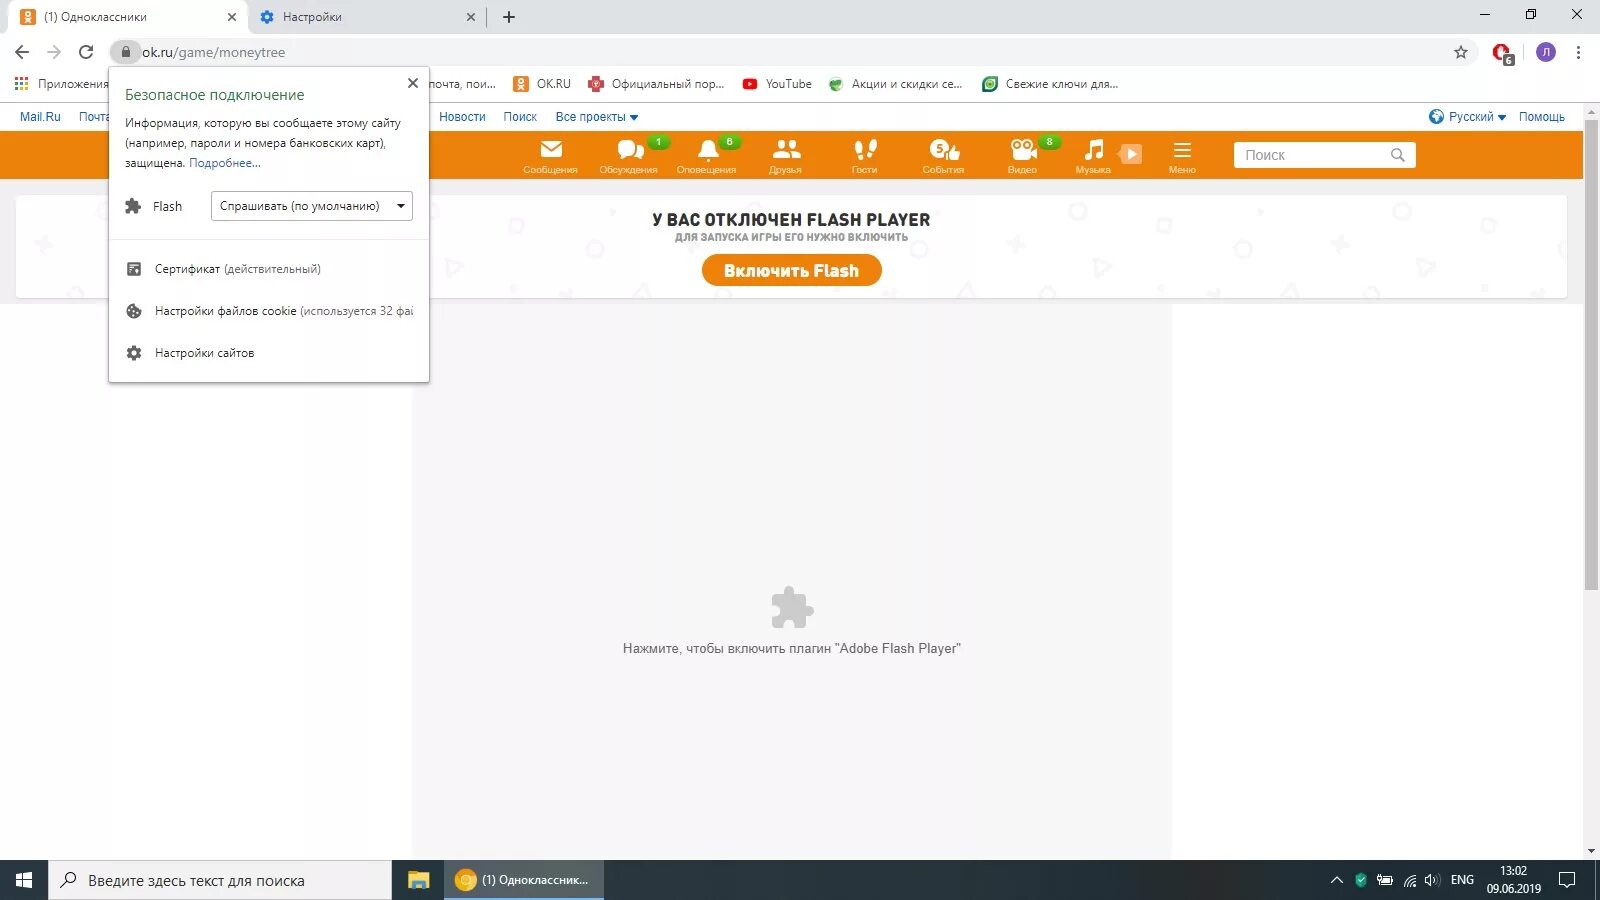
Task: Expand the Flash permission dropdown
Action: [312, 206]
